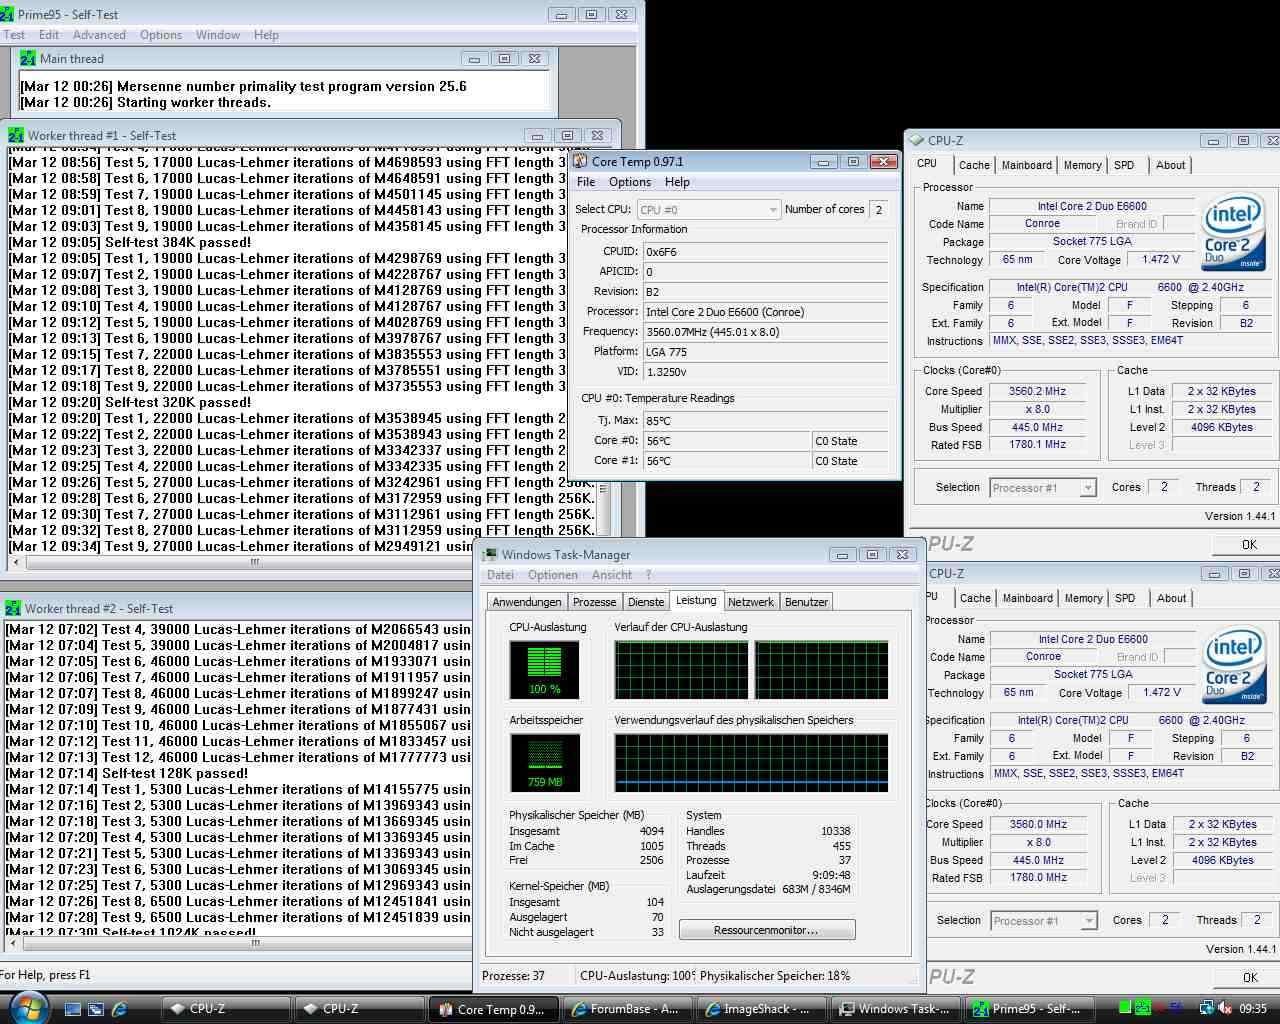Click OK in upper CPU-Z window

(1248, 545)
